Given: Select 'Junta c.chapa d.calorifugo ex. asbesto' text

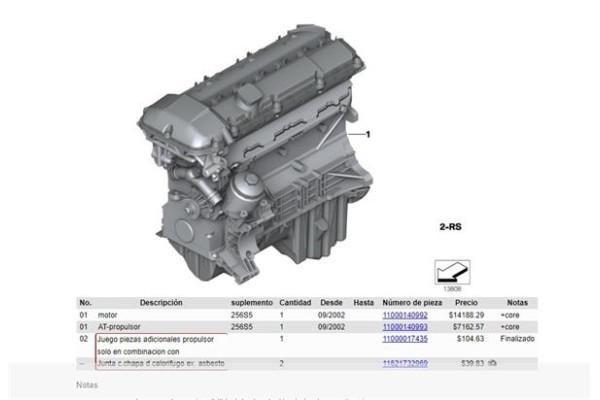Looking at the screenshot, I should coord(161,363).
